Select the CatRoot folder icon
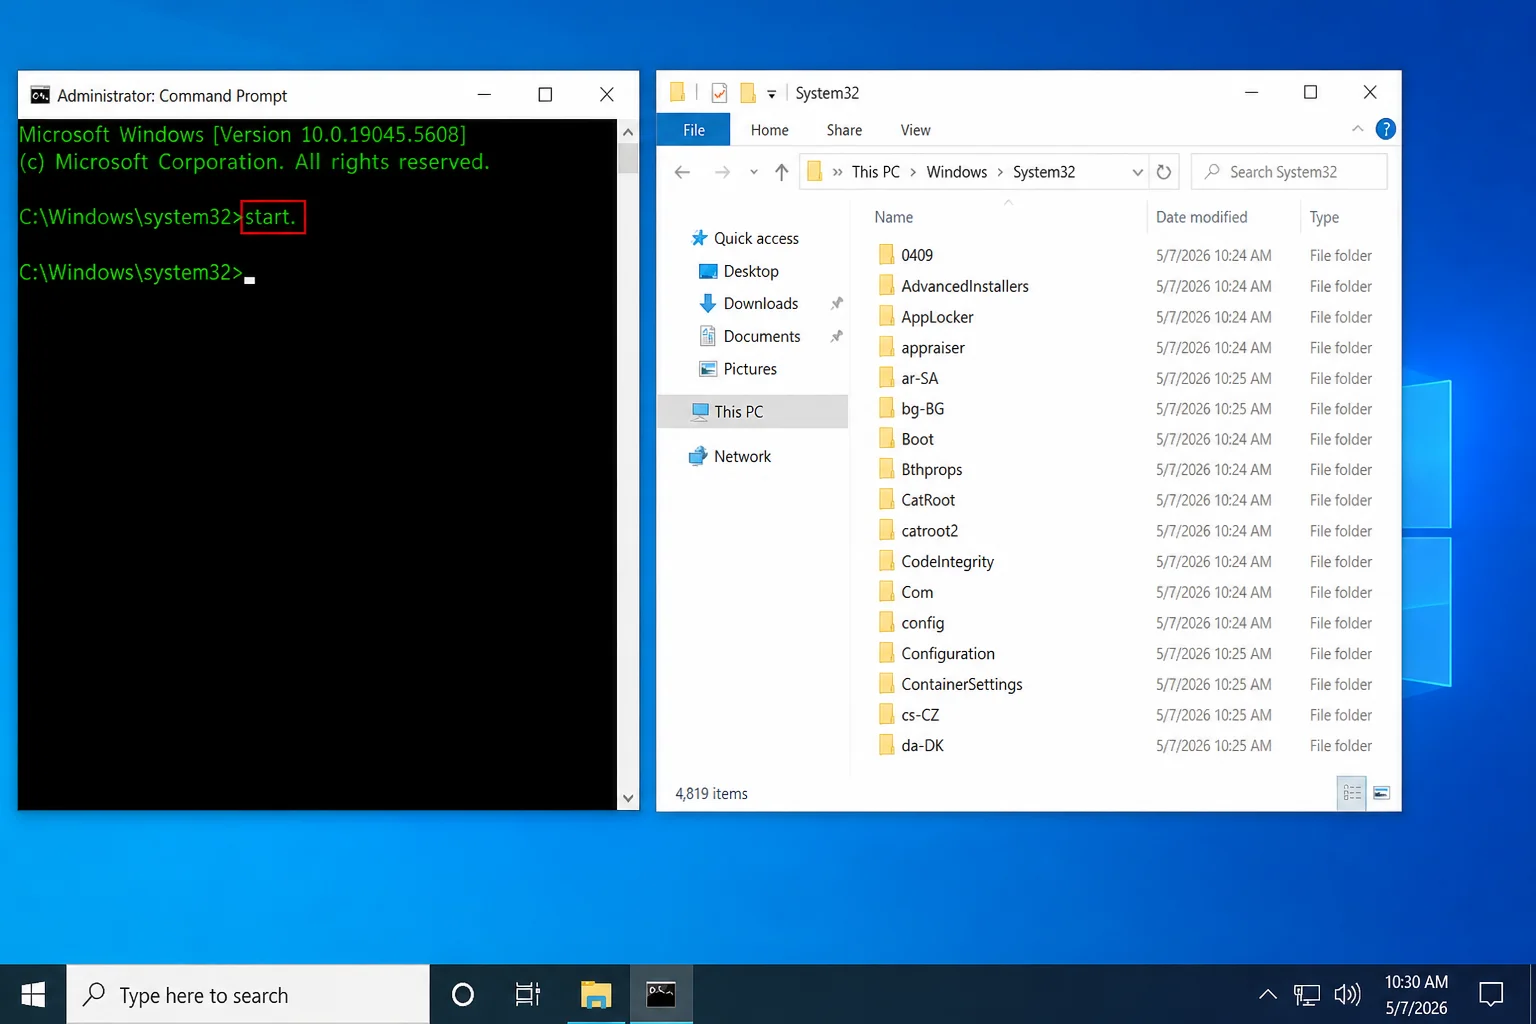The height and width of the screenshot is (1024, 1536). (x=886, y=500)
